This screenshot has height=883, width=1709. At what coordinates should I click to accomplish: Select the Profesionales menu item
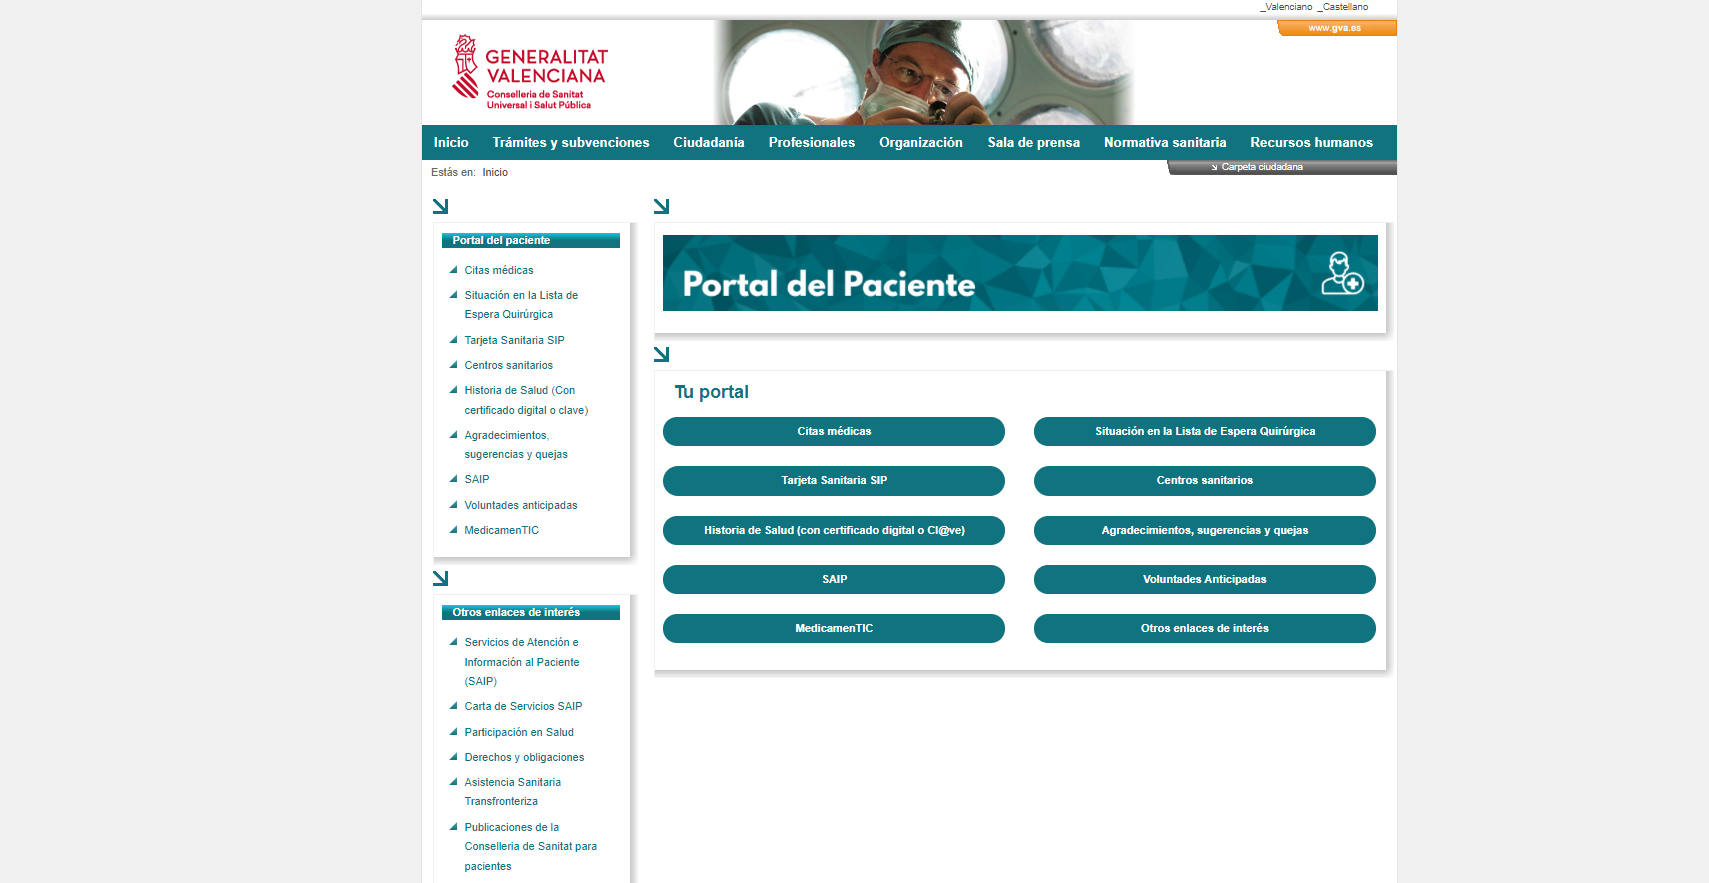click(x=811, y=143)
